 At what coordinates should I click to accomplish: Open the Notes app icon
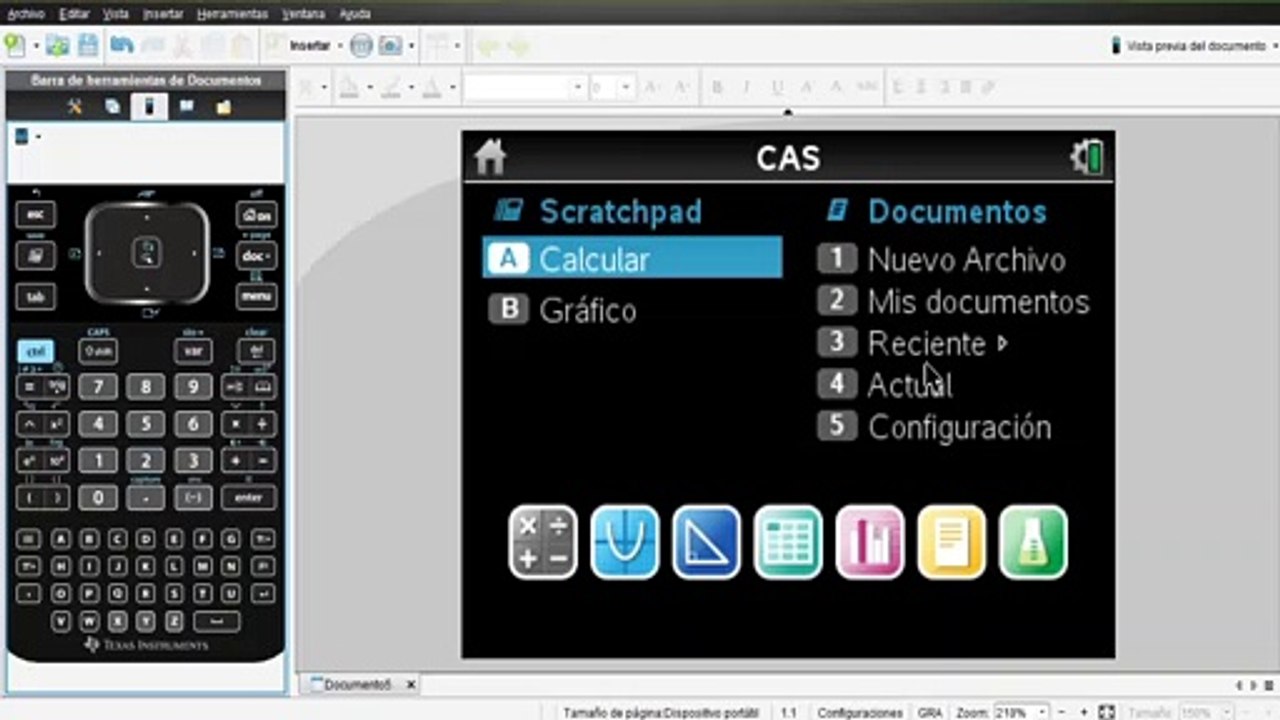click(x=952, y=542)
